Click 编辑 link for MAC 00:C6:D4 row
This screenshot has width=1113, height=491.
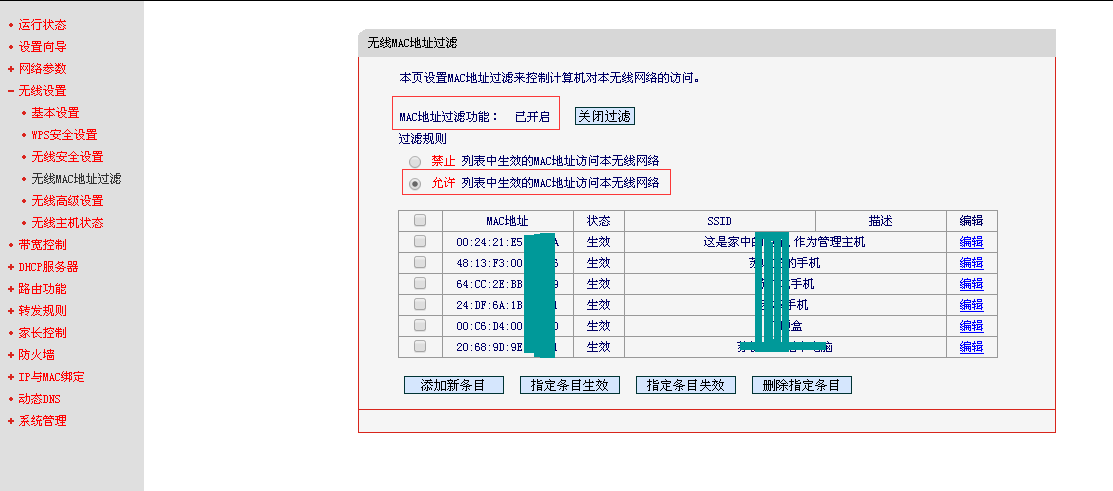point(972,326)
